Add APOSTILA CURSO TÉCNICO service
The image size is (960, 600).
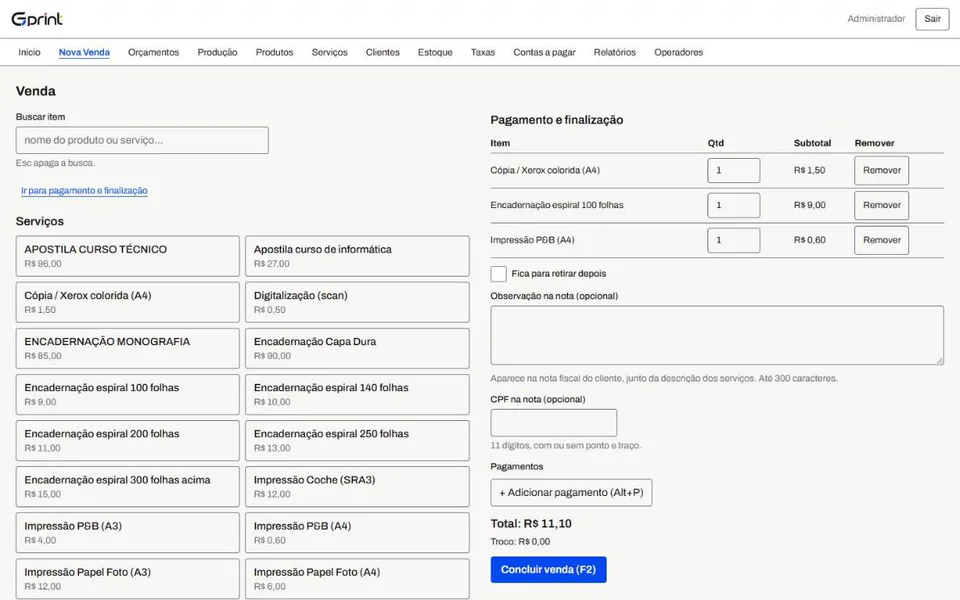tap(127, 256)
